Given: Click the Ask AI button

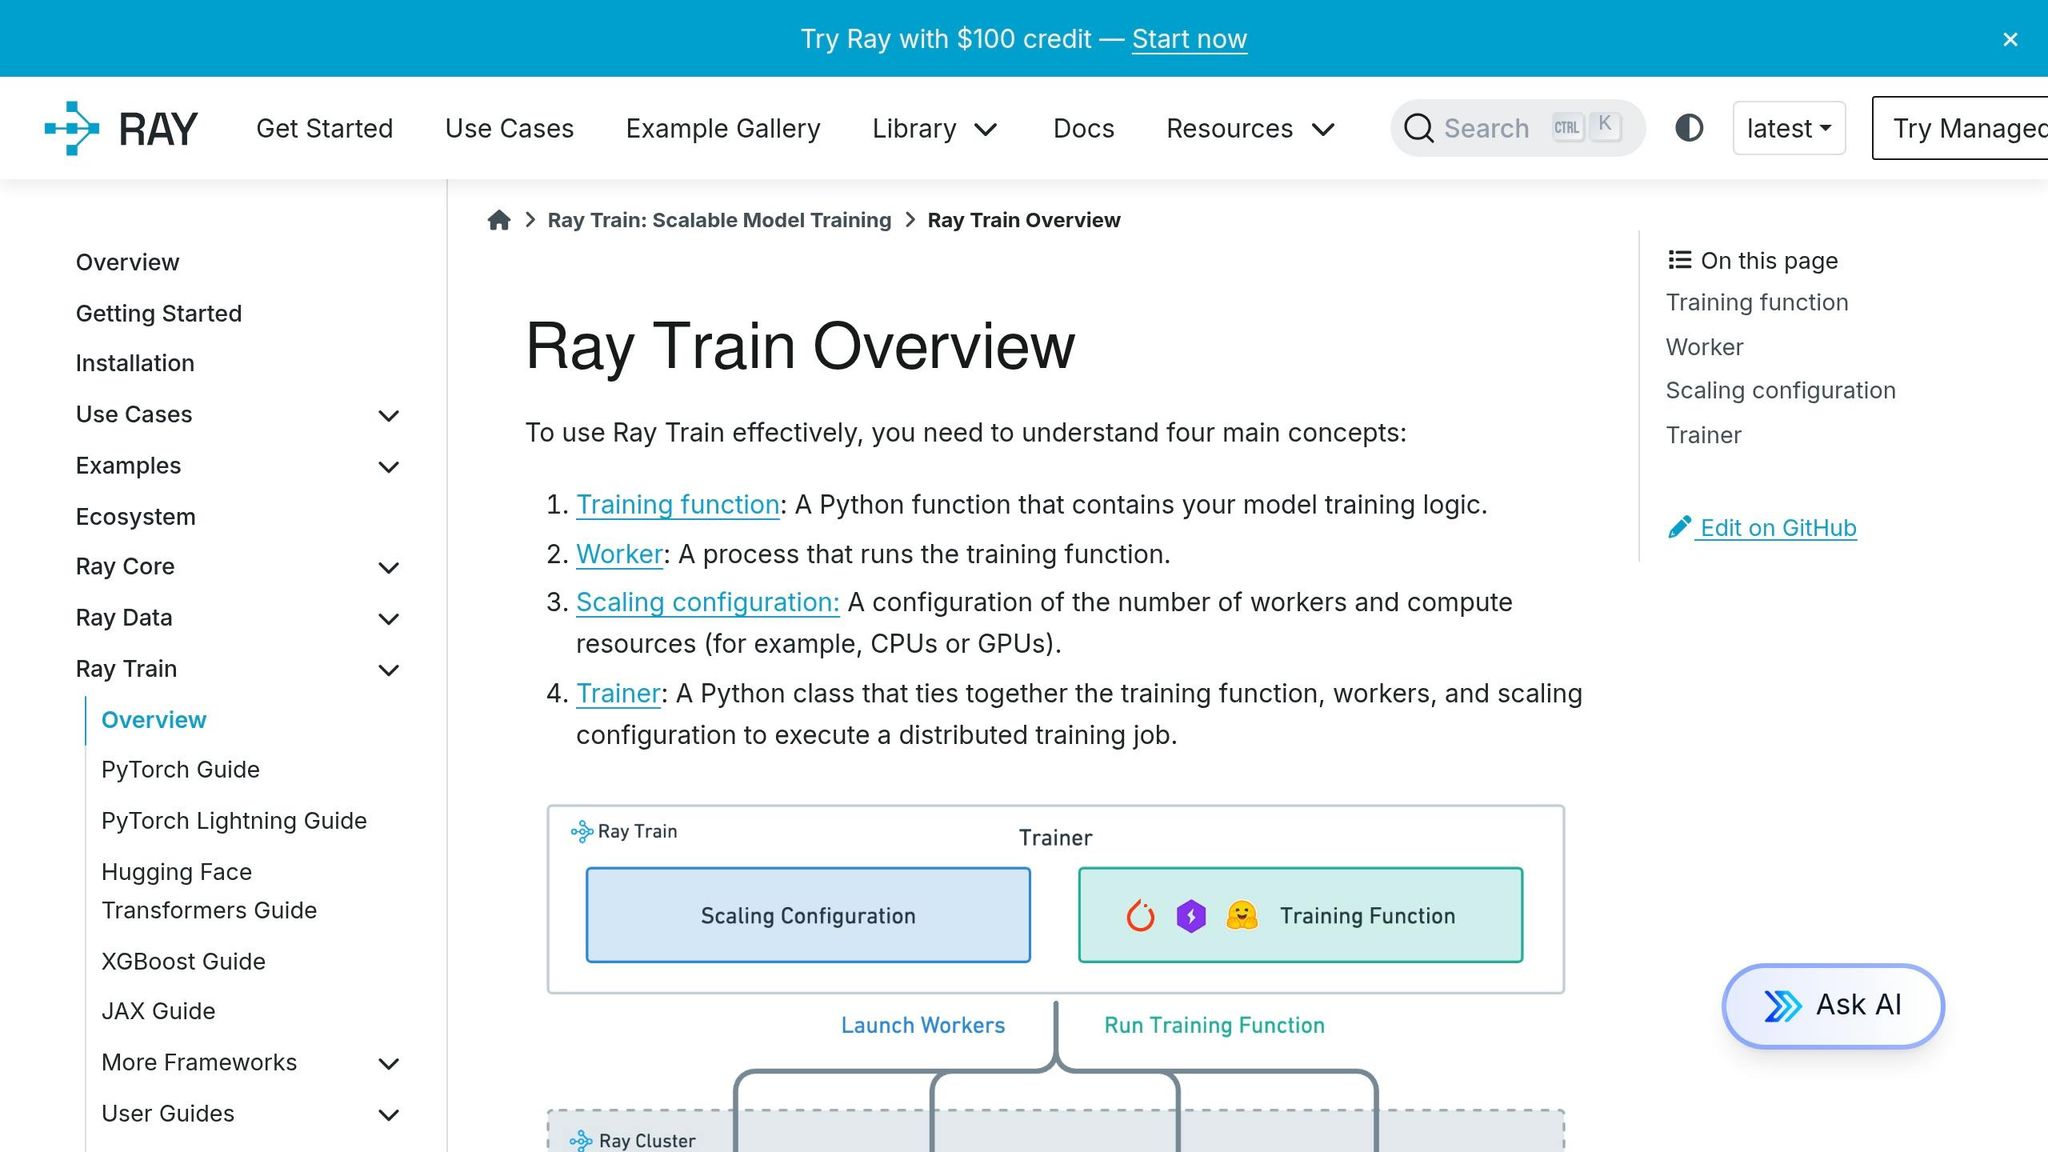Looking at the screenshot, I should click(1833, 1005).
